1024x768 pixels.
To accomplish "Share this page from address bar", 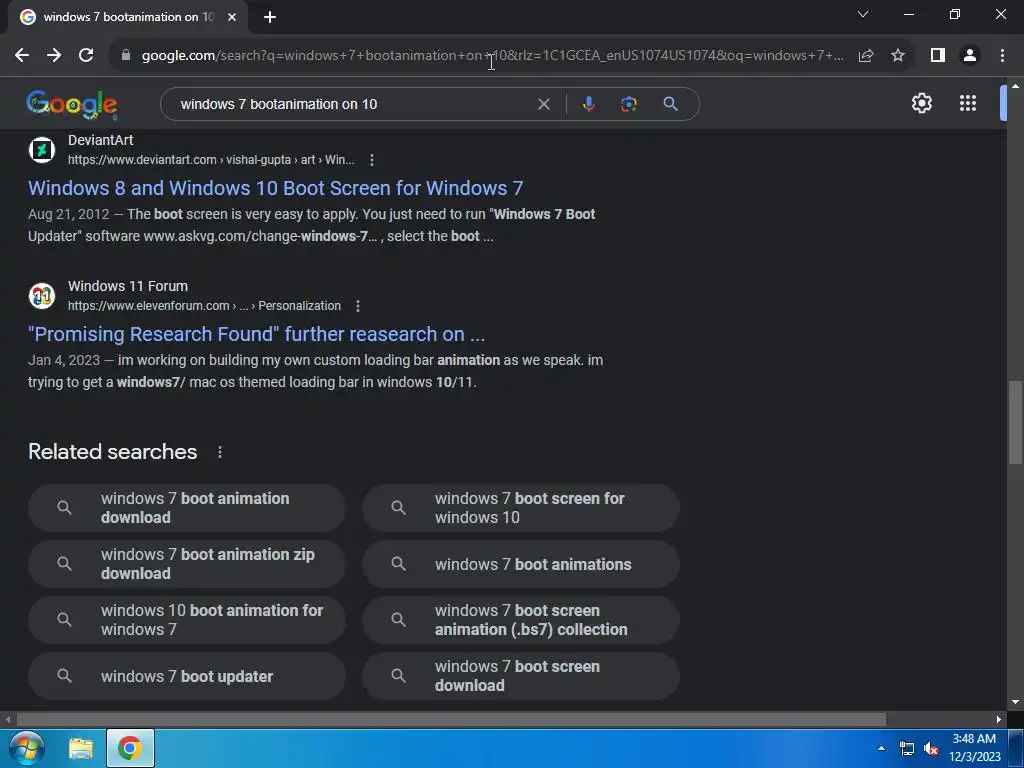I will tap(866, 56).
